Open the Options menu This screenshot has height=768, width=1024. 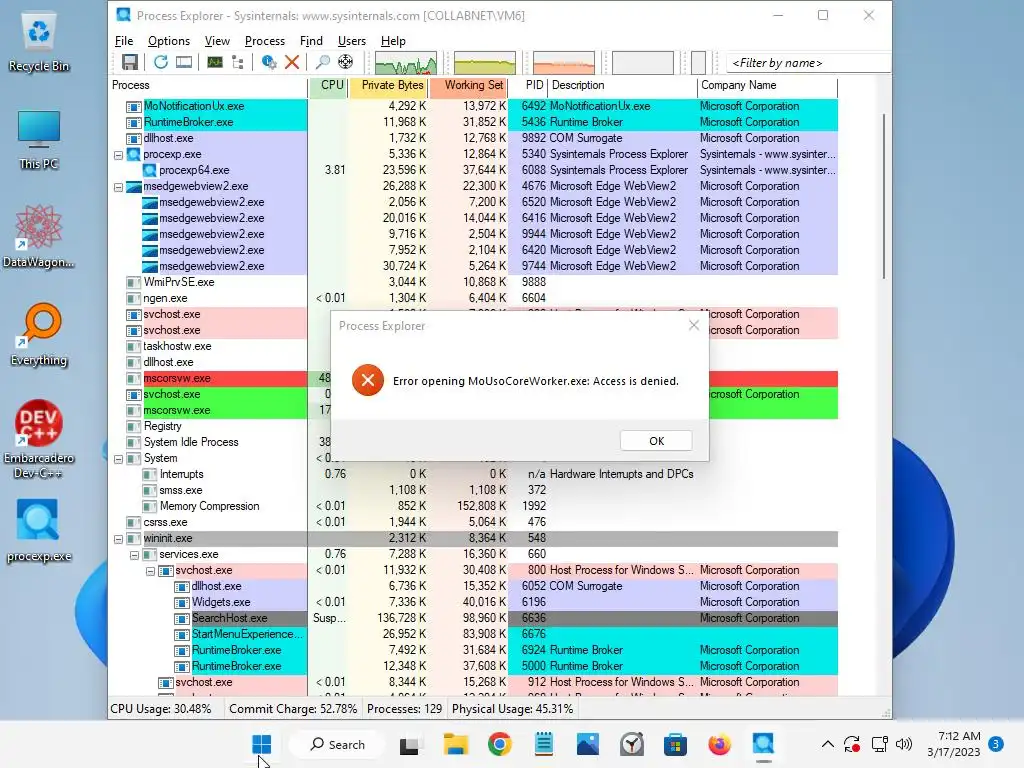168,40
